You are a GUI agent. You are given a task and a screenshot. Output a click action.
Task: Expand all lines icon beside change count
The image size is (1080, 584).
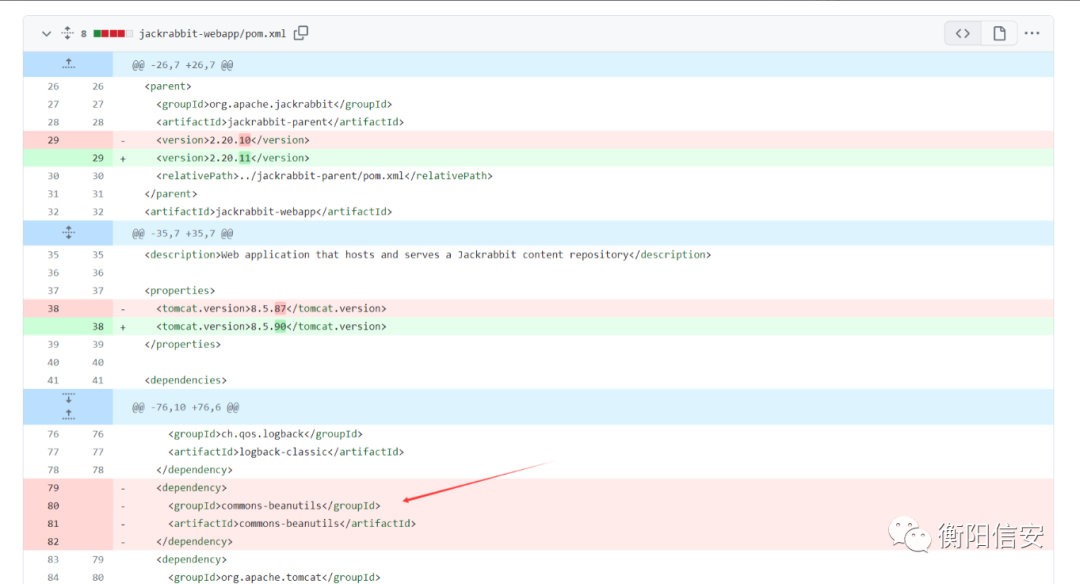[x=68, y=32]
